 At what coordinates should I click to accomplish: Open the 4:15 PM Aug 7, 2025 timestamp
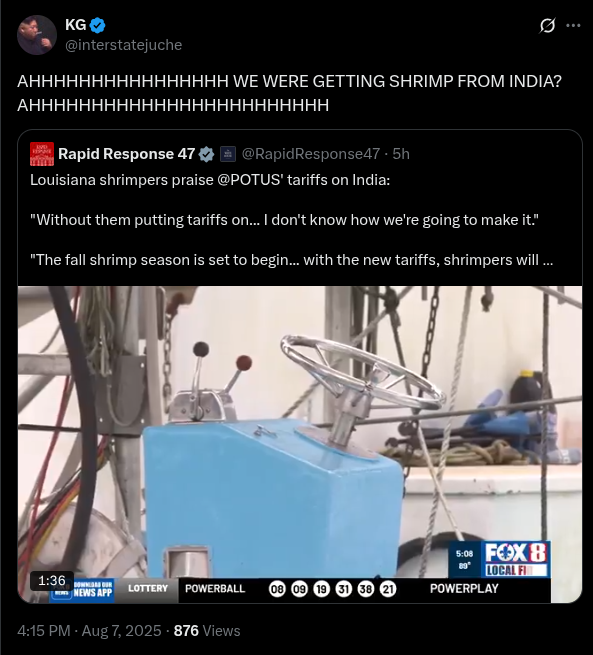tap(89, 631)
